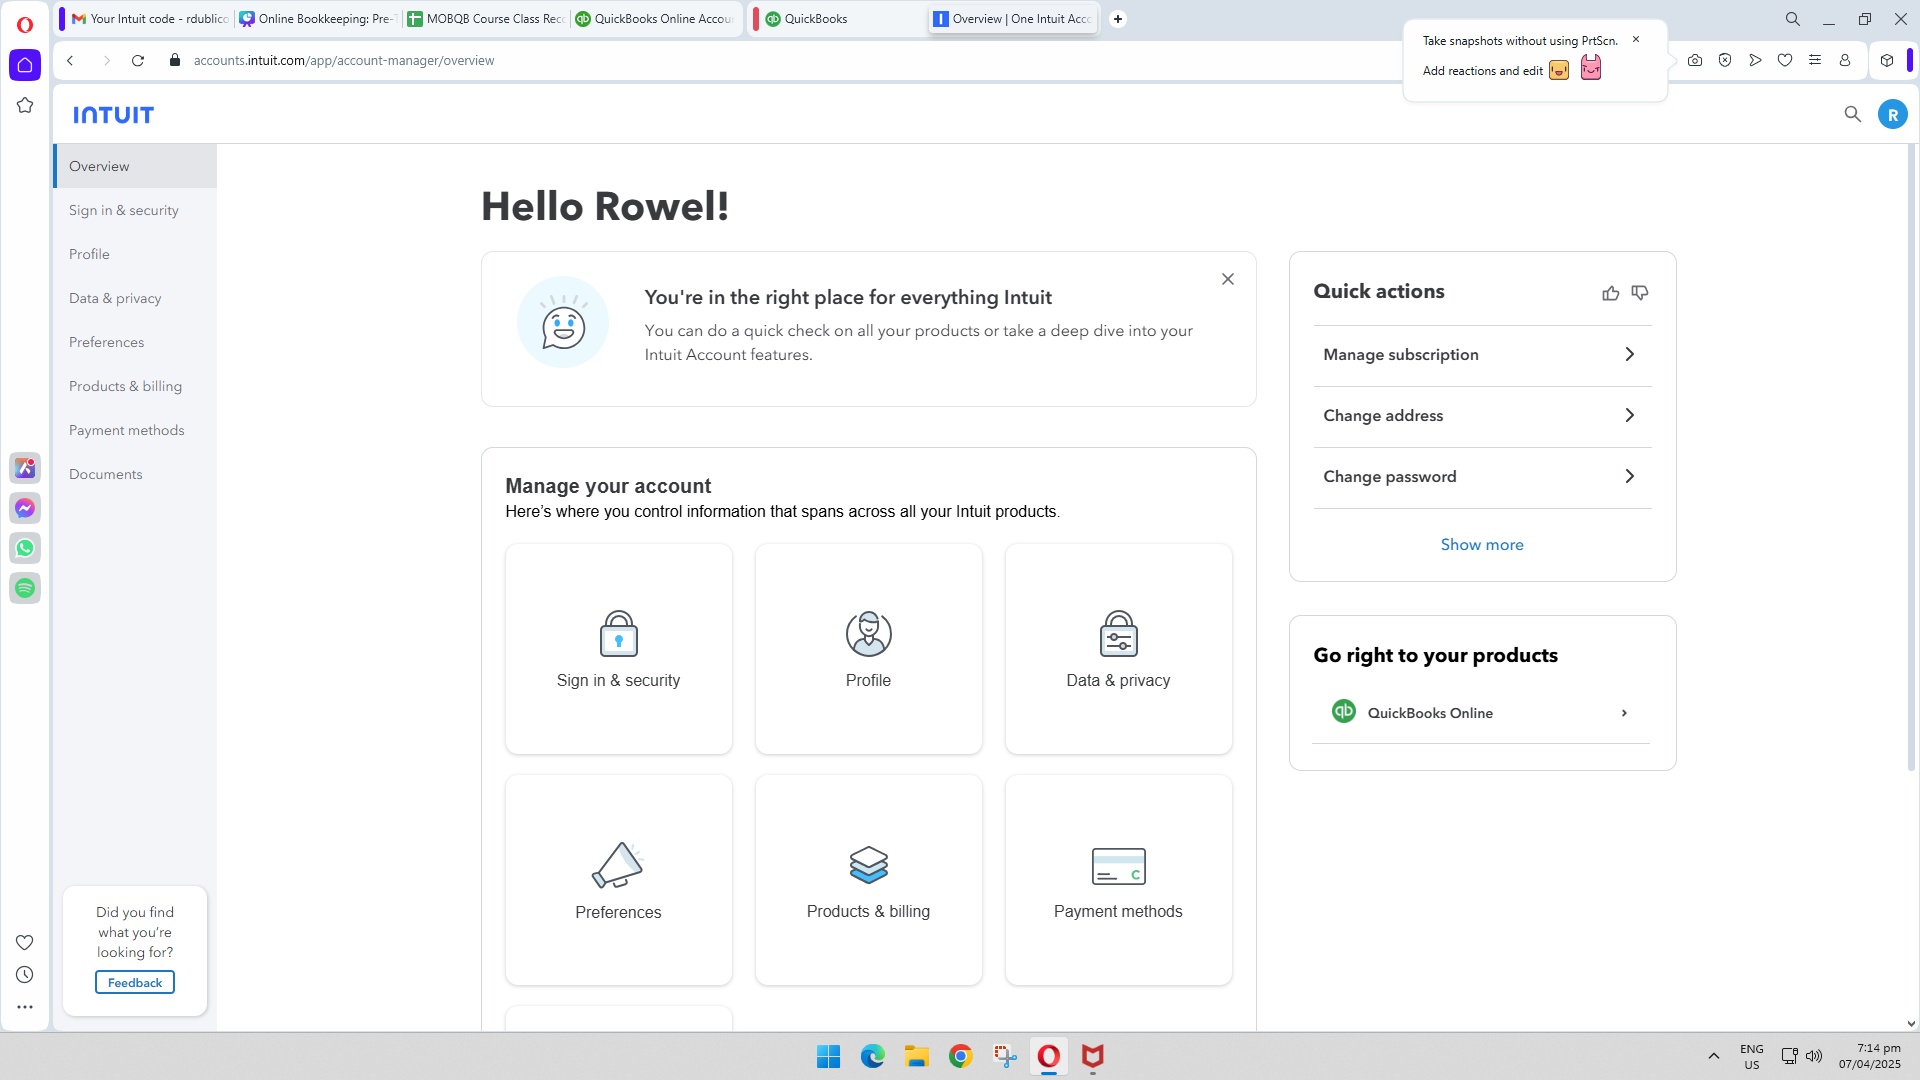Switch to QuickBooks Online Accountant tab
Screen dimensions: 1920x1080
[656, 18]
